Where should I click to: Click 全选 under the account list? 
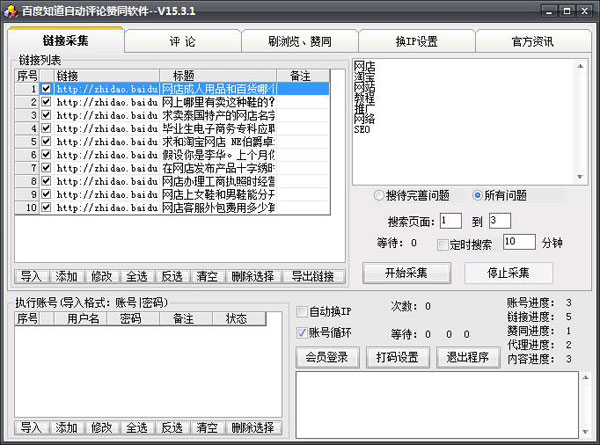(137, 427)
